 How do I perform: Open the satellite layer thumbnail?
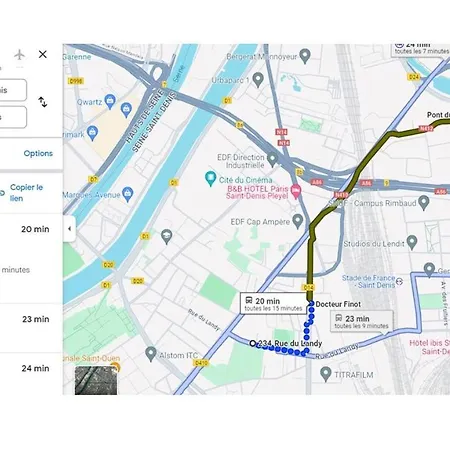coord(96,380)
